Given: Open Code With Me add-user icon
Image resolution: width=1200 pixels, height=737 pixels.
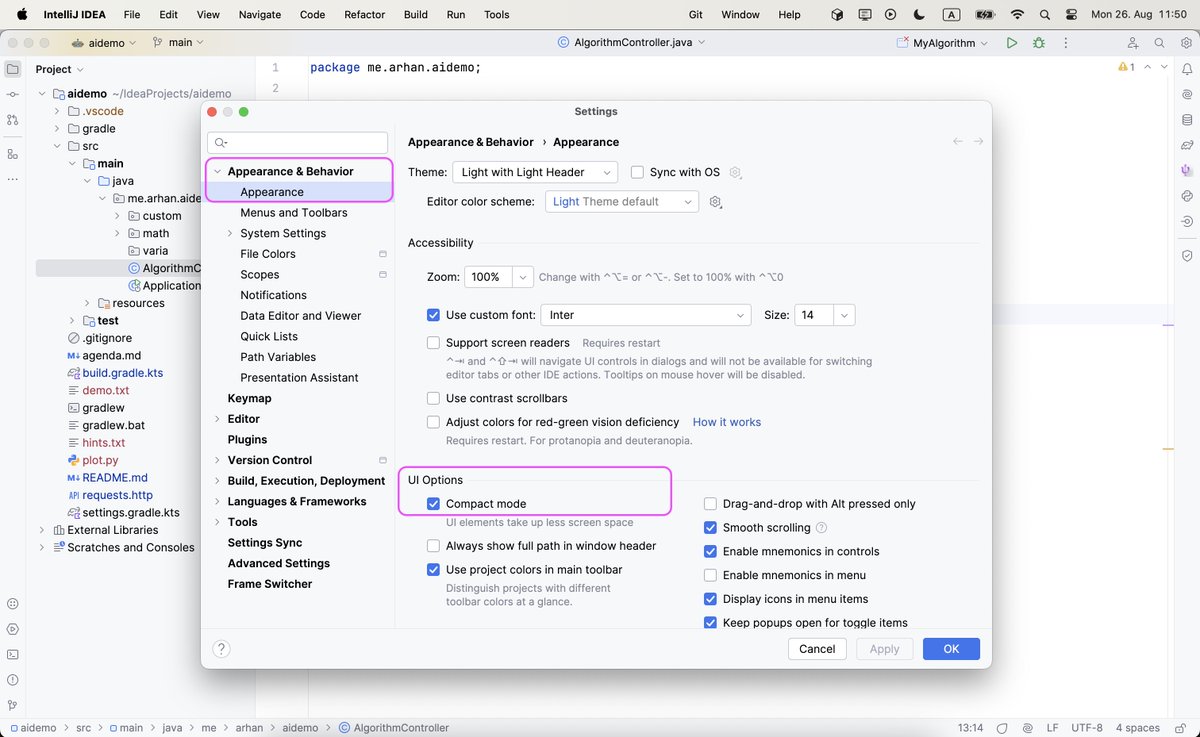Looking at the screenshot, I should pos(1133,43).
